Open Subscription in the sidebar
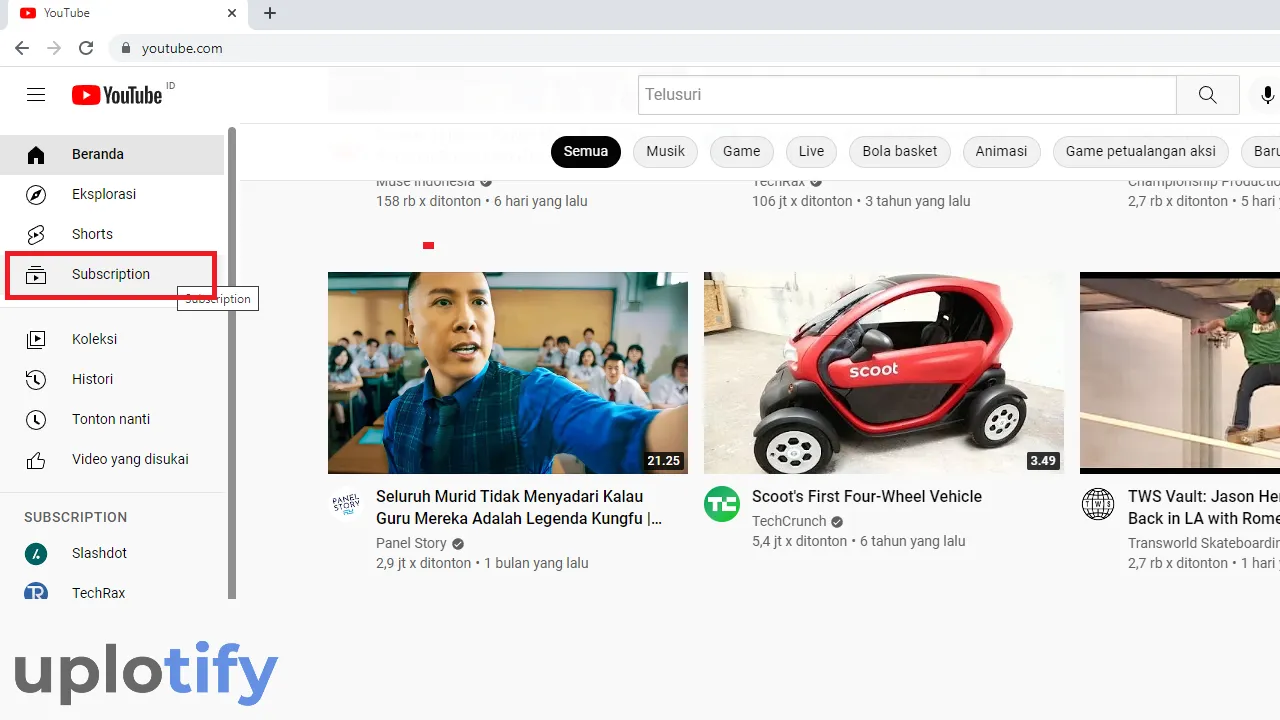Image resolution: width=1280 pixels, height=720 pixels. pos(111,275)
